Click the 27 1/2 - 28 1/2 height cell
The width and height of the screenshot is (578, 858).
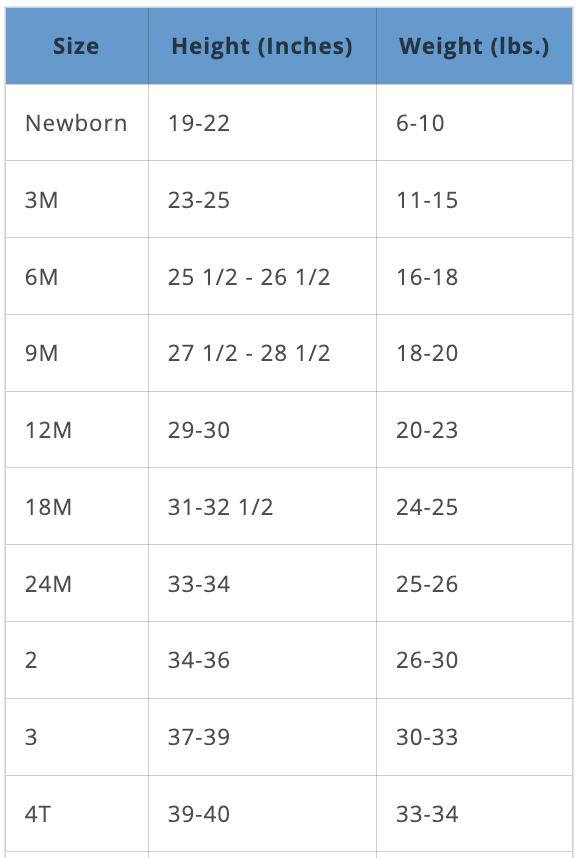pos(262,353)
